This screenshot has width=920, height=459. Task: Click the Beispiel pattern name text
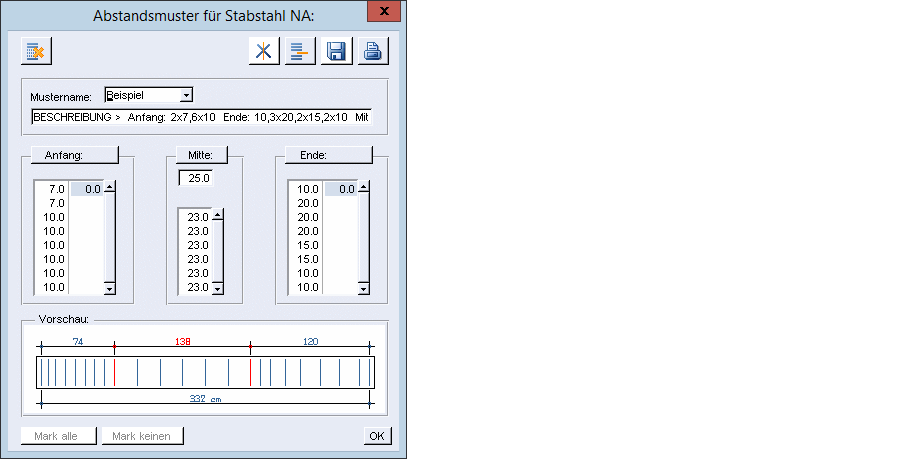pyautogui.click(x=125, y=95)
